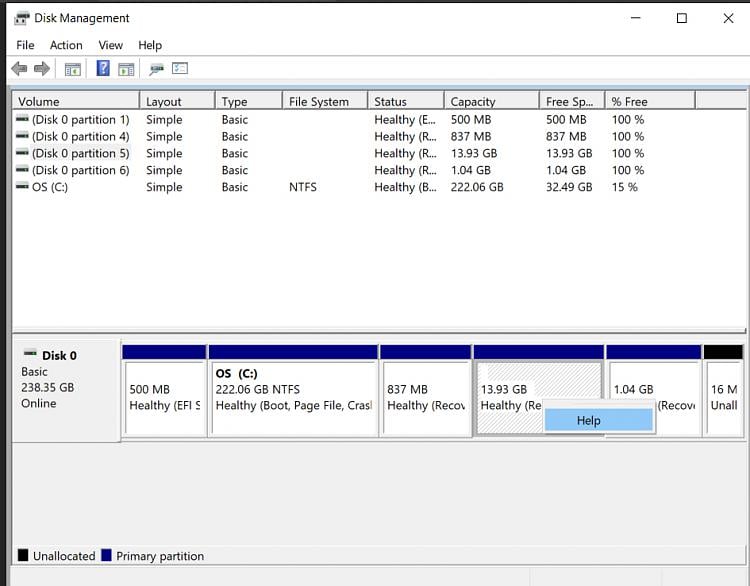
Task: Click Show/Hide Action Pane toolbar icon
Action: coord(126,69)
